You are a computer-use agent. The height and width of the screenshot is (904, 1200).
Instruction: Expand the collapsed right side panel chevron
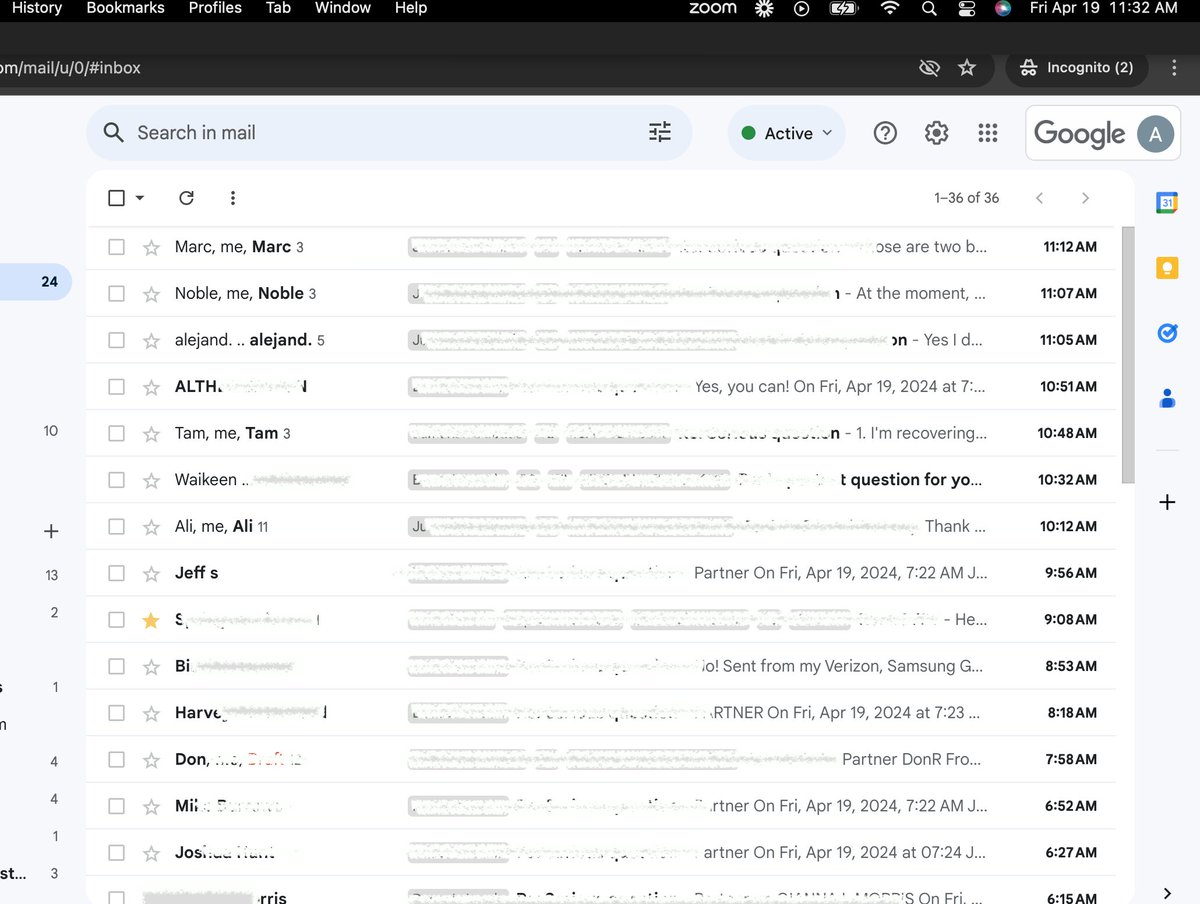(1166, 893)
